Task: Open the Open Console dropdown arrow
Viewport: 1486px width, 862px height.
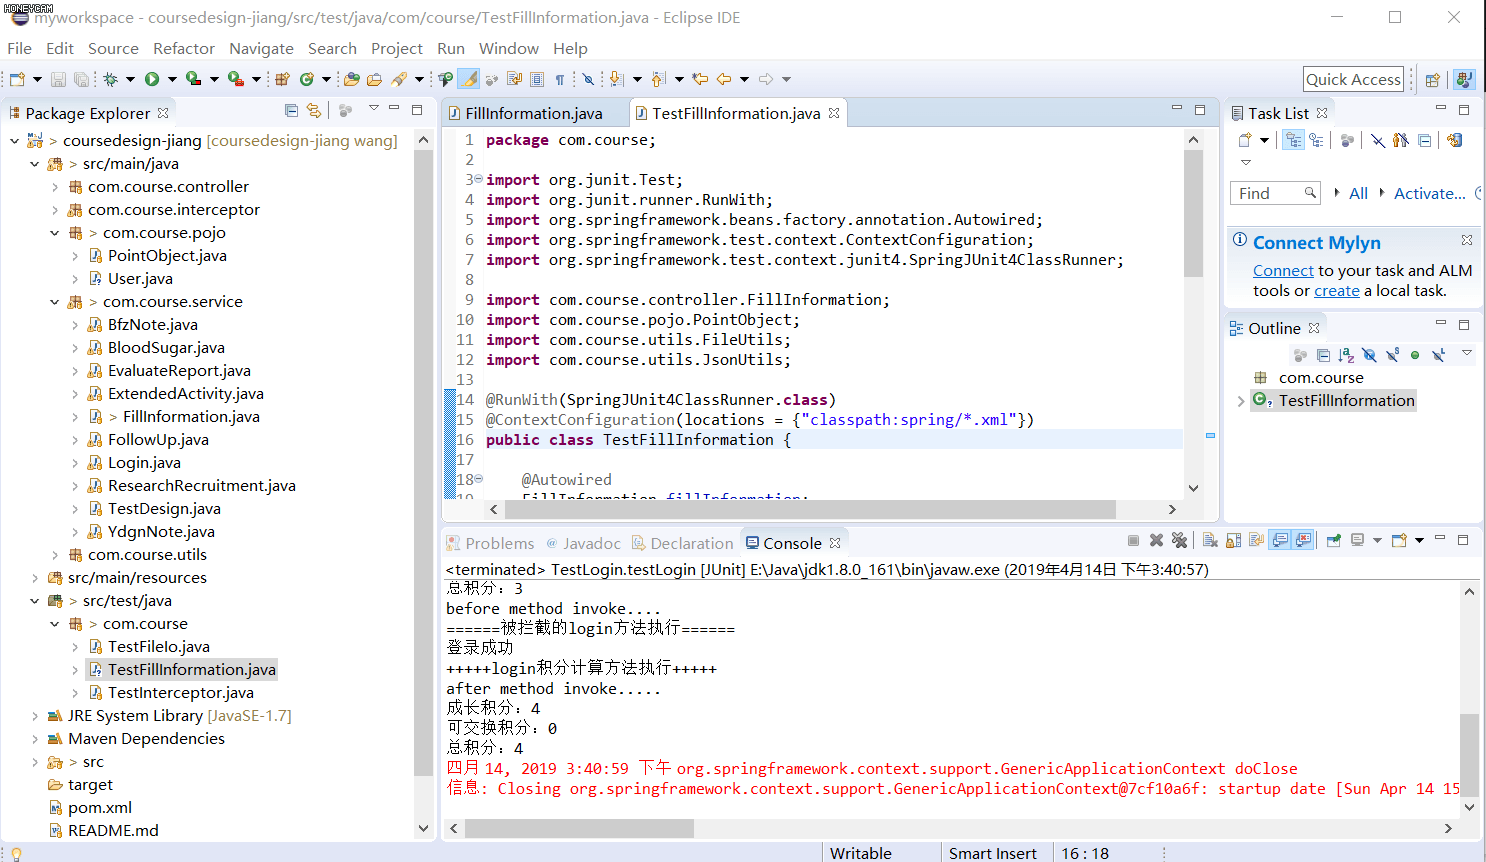Action: click(1419, 541)
